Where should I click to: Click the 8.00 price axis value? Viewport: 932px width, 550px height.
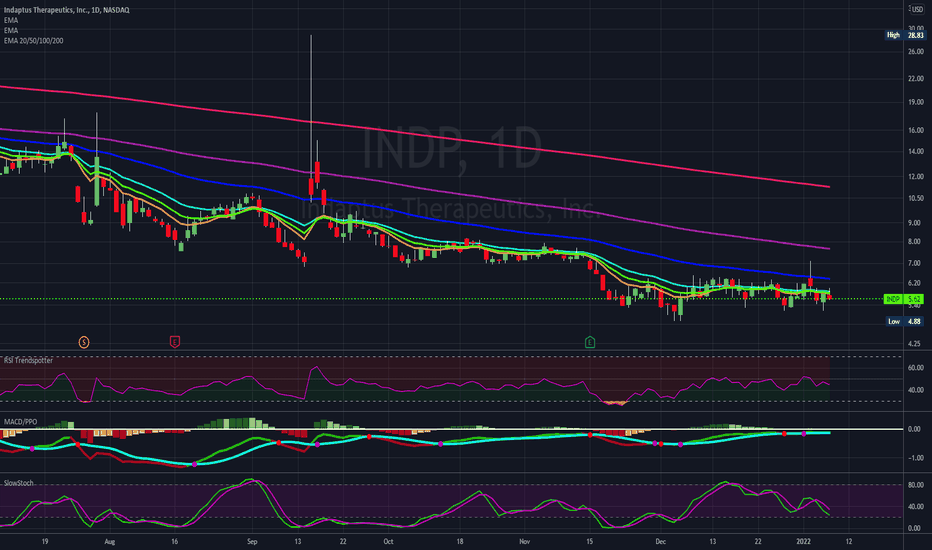(x=916, y=242)
